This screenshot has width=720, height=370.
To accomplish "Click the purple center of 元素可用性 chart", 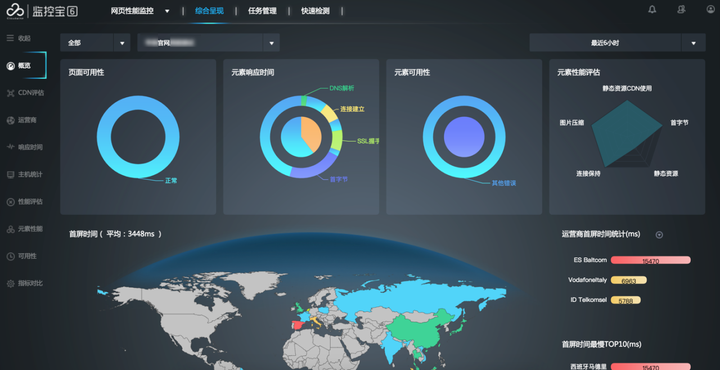I will [464, 137].
